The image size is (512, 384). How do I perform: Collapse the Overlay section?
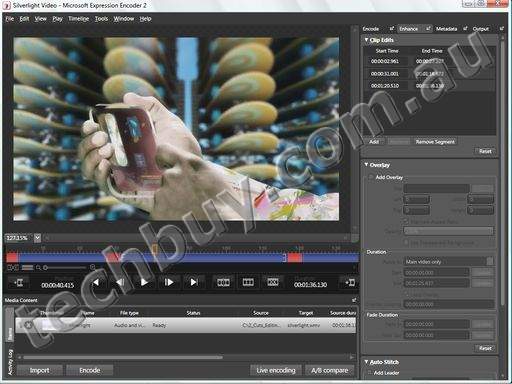coord(366,165)
